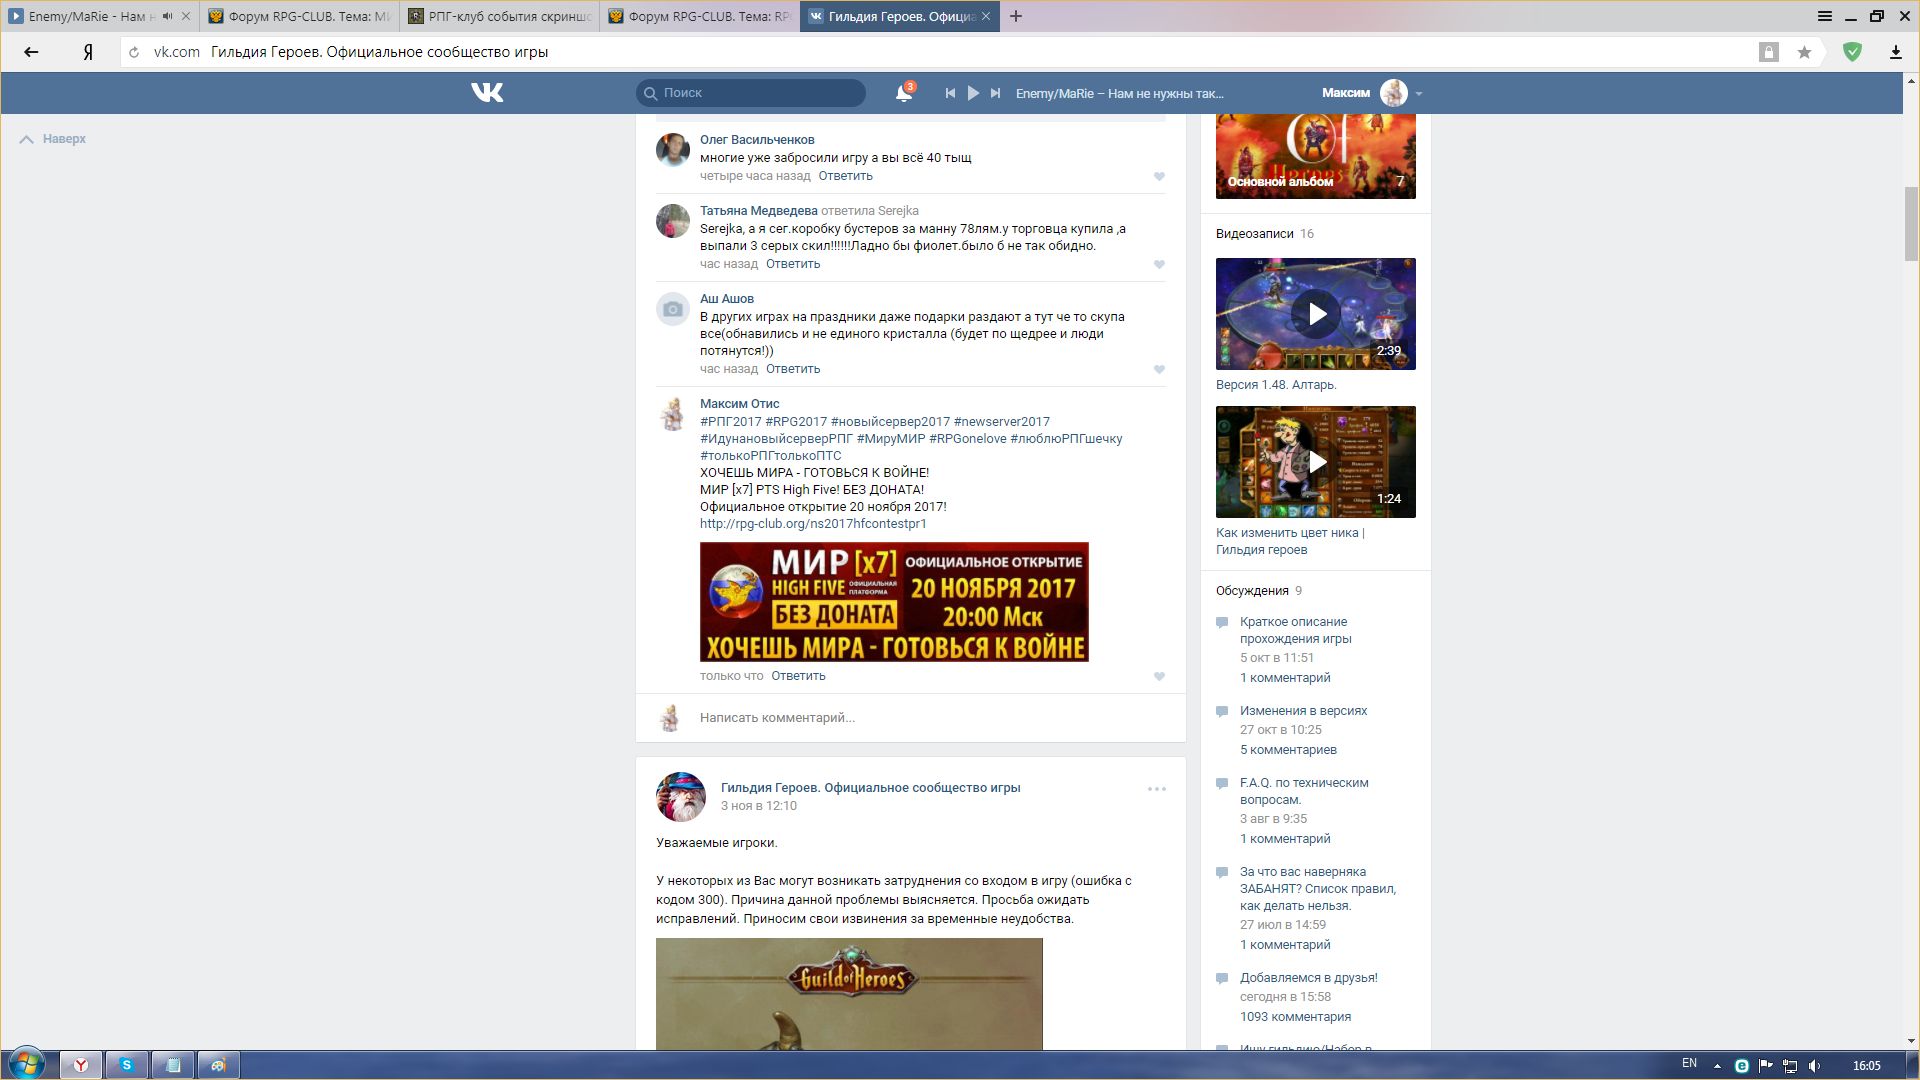Image resolution: width=1920 pixels, height=1080 pixels.
Task: Open rpg-club.org contest link
Action: pyautogui.click(x=813, y=524)
